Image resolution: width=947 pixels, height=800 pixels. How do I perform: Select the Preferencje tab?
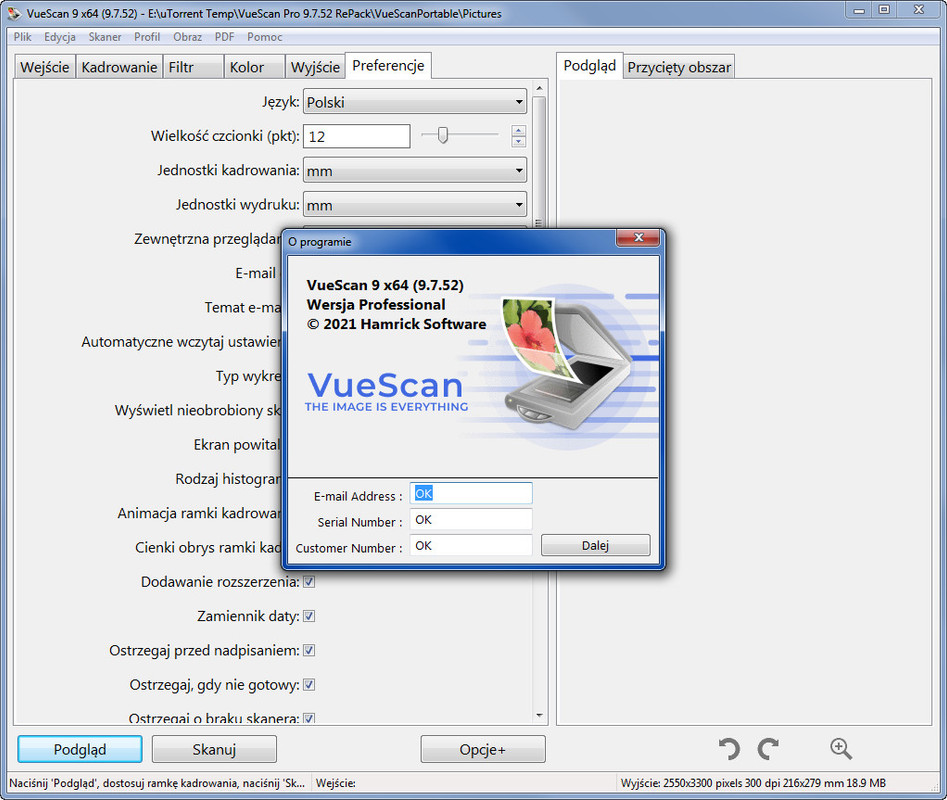coord(388,66)
